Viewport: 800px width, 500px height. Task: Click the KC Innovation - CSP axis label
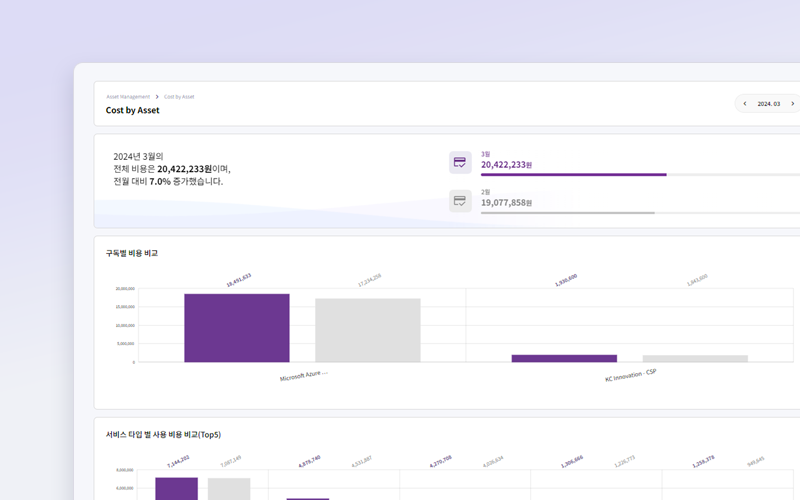631,376
